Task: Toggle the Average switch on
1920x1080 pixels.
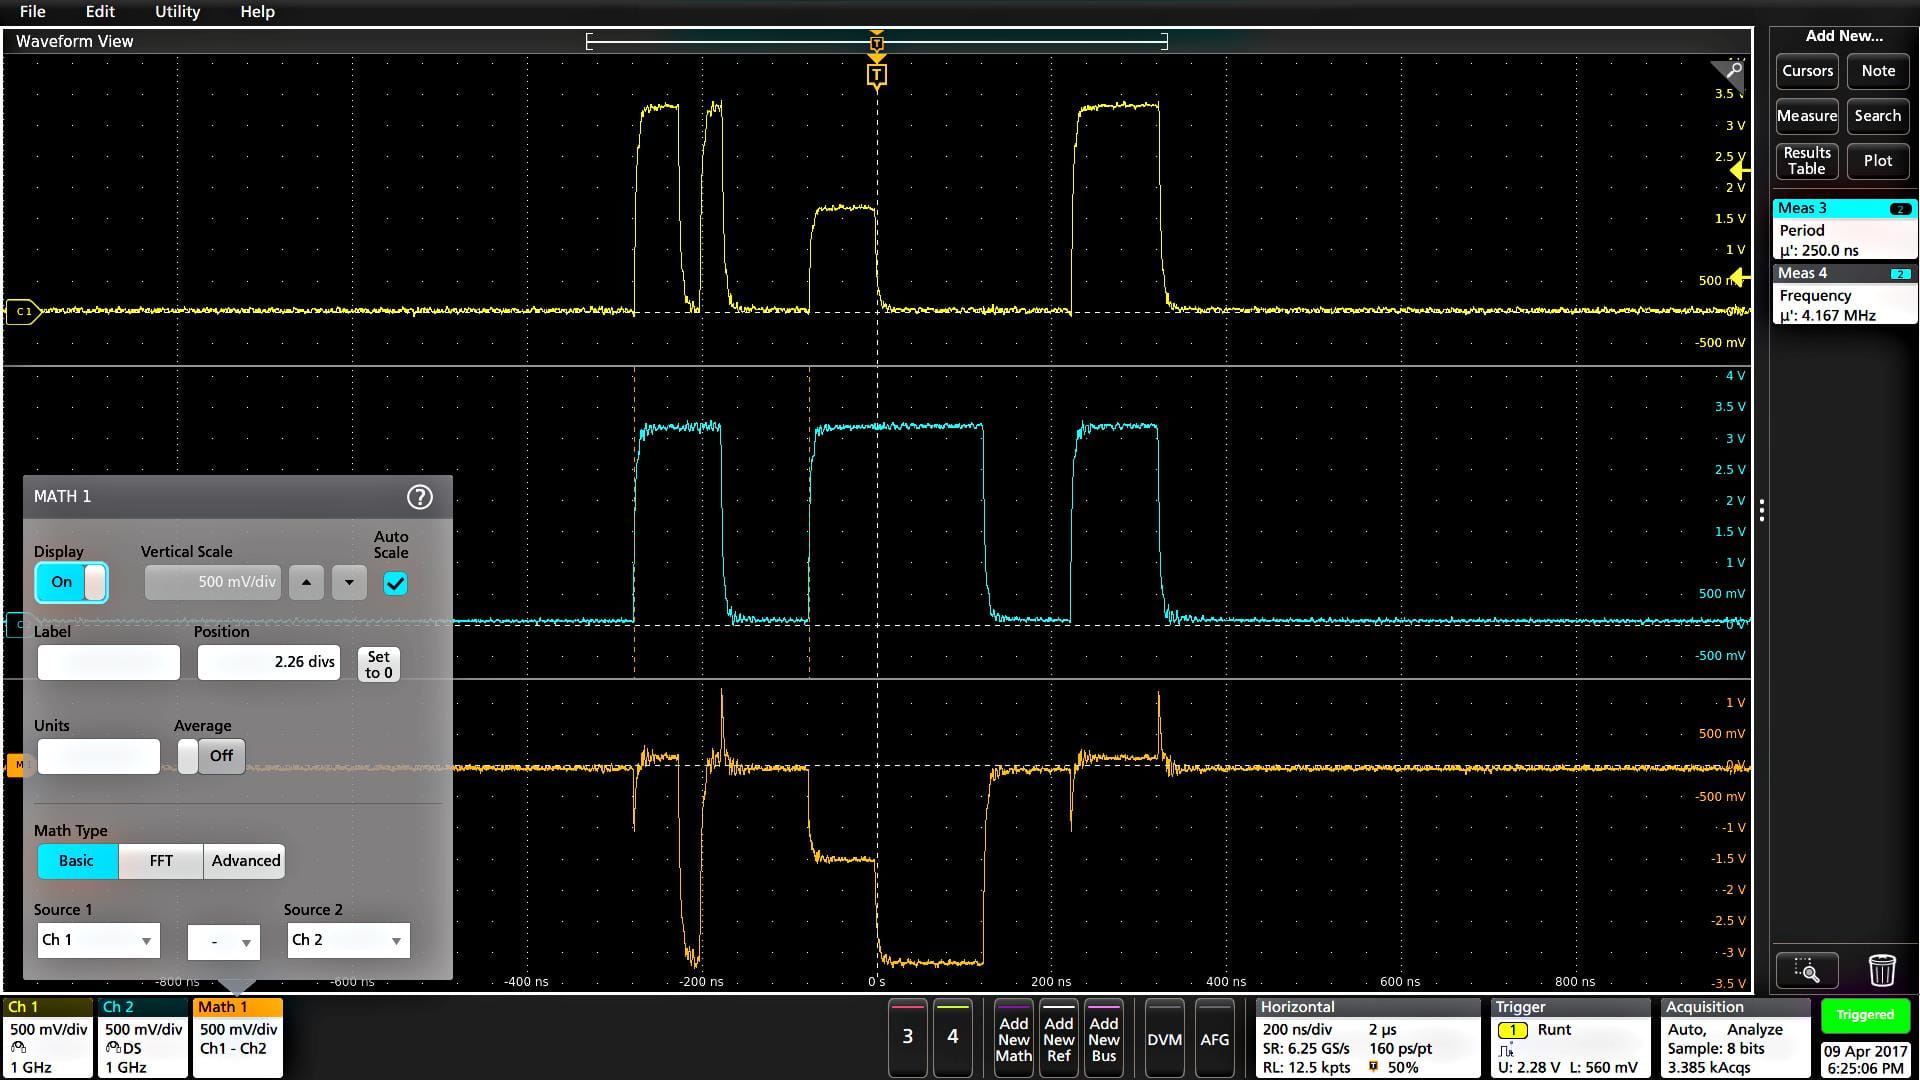Action: (211, 756)
